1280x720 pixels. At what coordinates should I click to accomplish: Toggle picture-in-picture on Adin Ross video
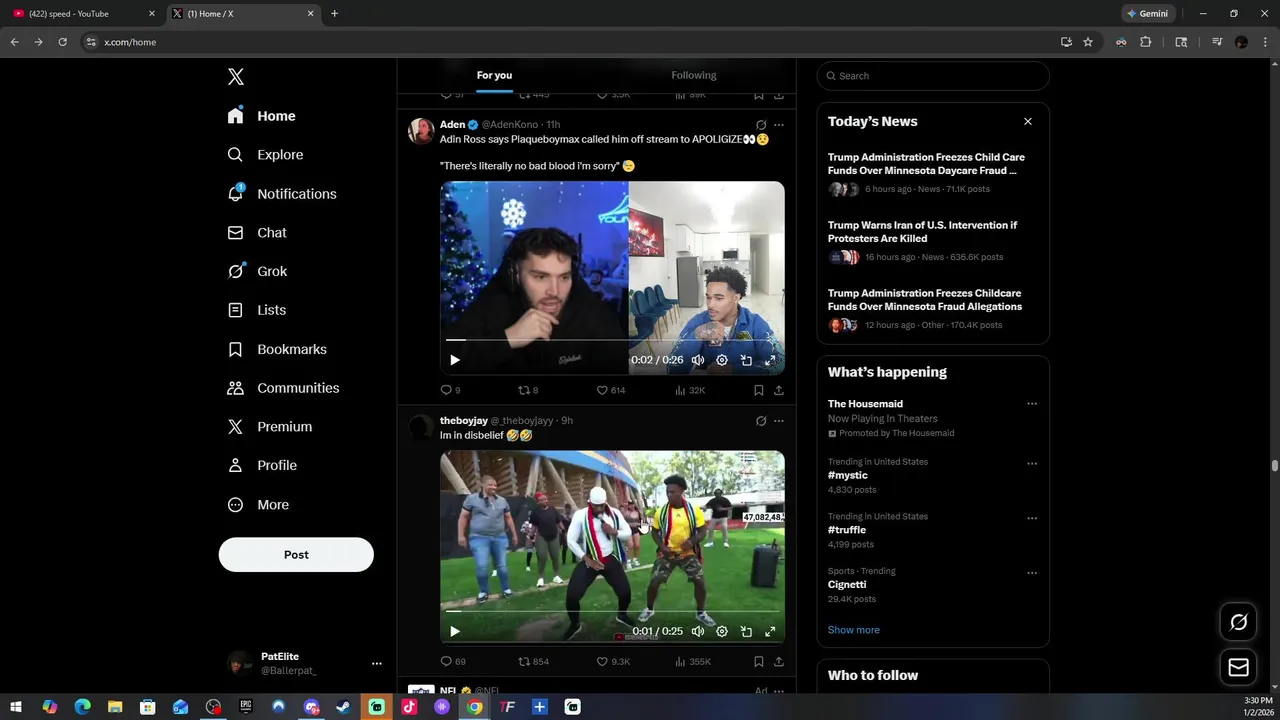pyautogui.click(x=746, y=360)
